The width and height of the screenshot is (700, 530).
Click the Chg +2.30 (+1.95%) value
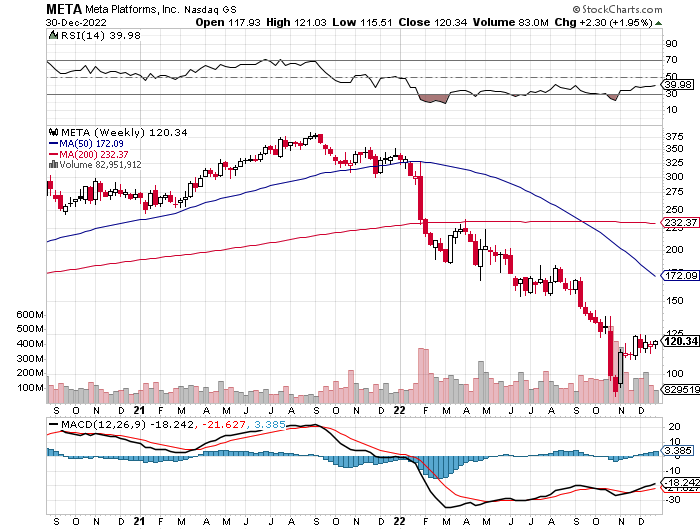pyautogui.click(x=604, y=22)
